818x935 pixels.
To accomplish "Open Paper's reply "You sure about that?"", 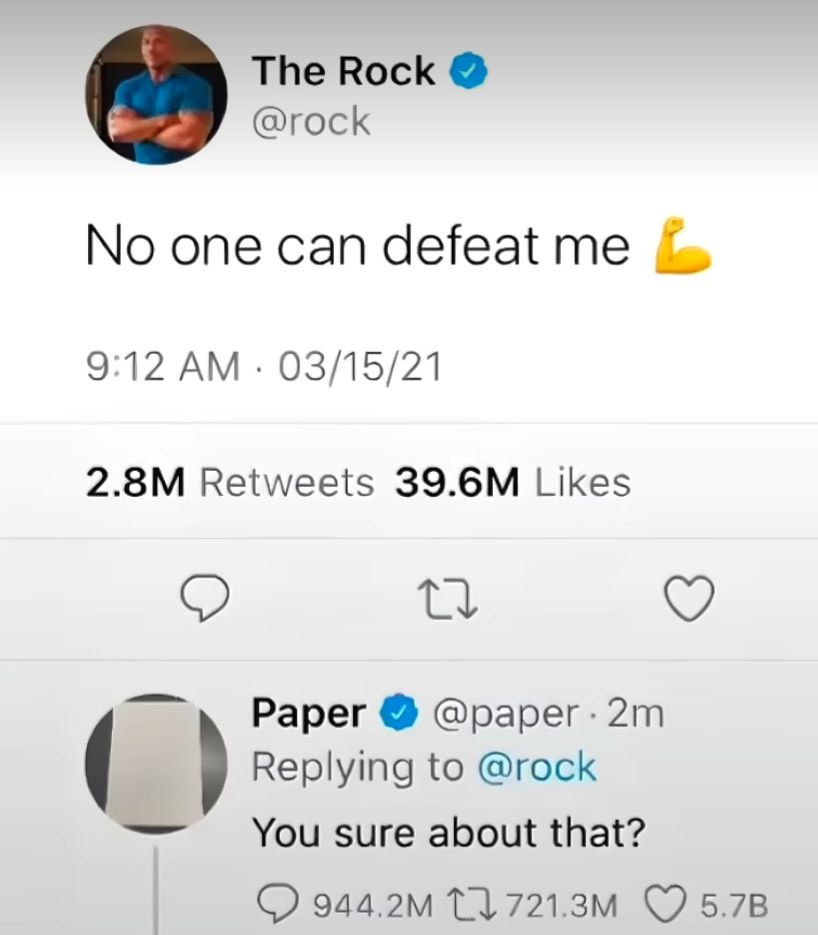I will [x=445, y=831].
